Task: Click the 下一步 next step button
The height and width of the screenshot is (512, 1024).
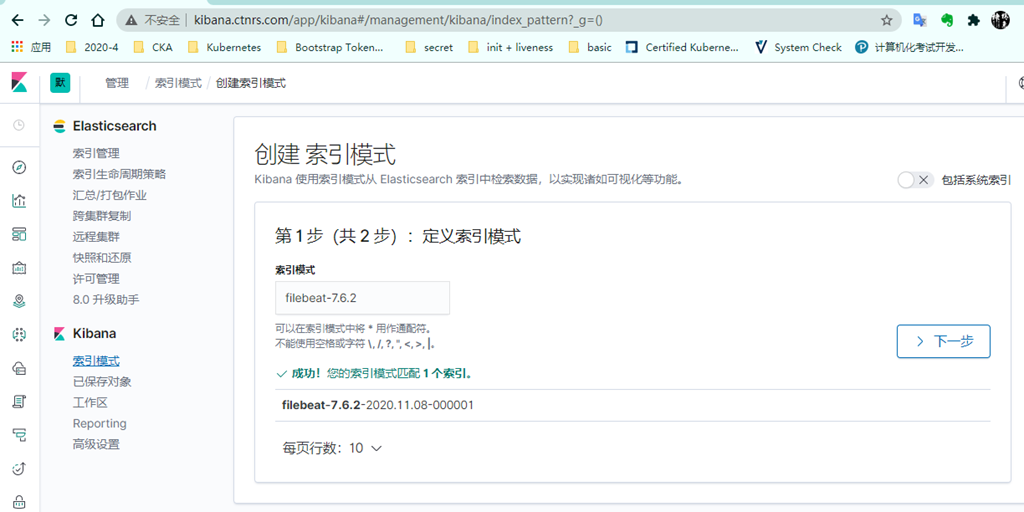Action: coord(944,341)
